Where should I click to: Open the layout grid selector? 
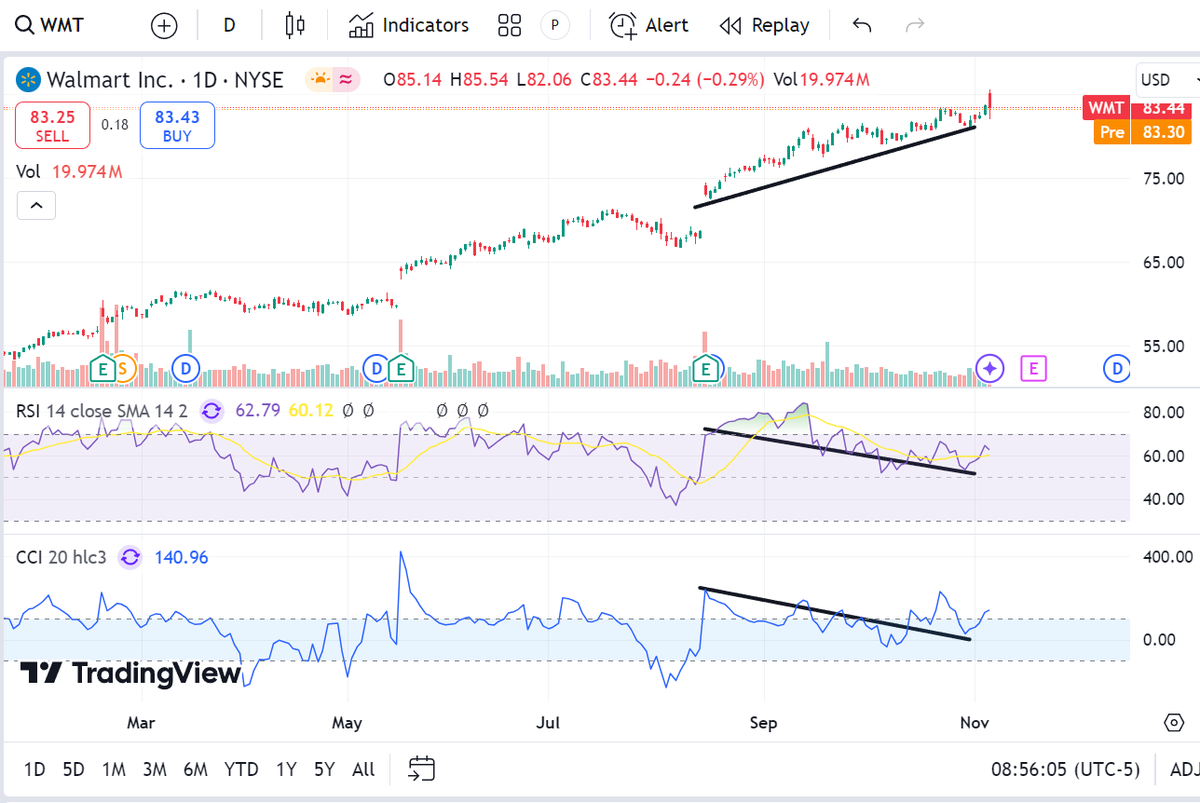[509, 24]
